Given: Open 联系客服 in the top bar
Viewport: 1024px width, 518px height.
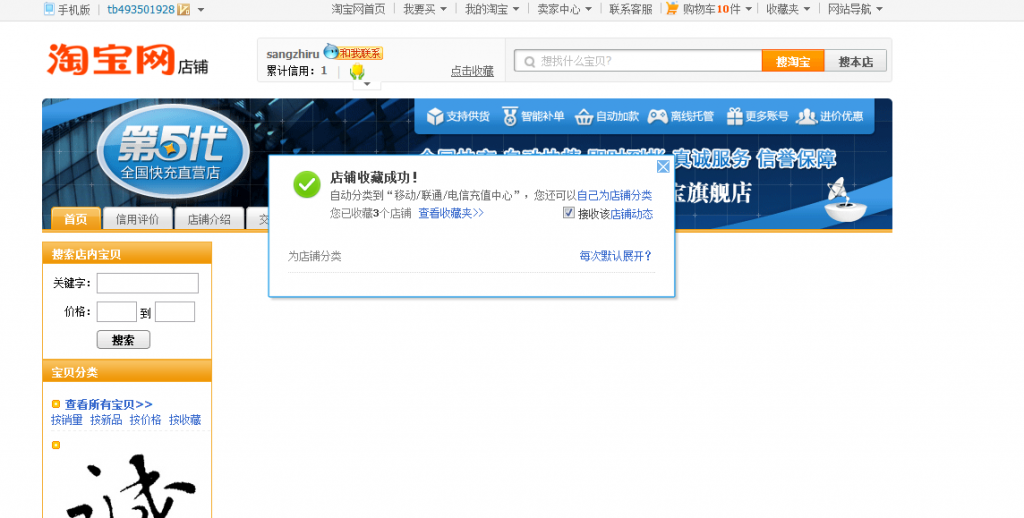Looking at the screenshot, I should [x=631, y=9].
